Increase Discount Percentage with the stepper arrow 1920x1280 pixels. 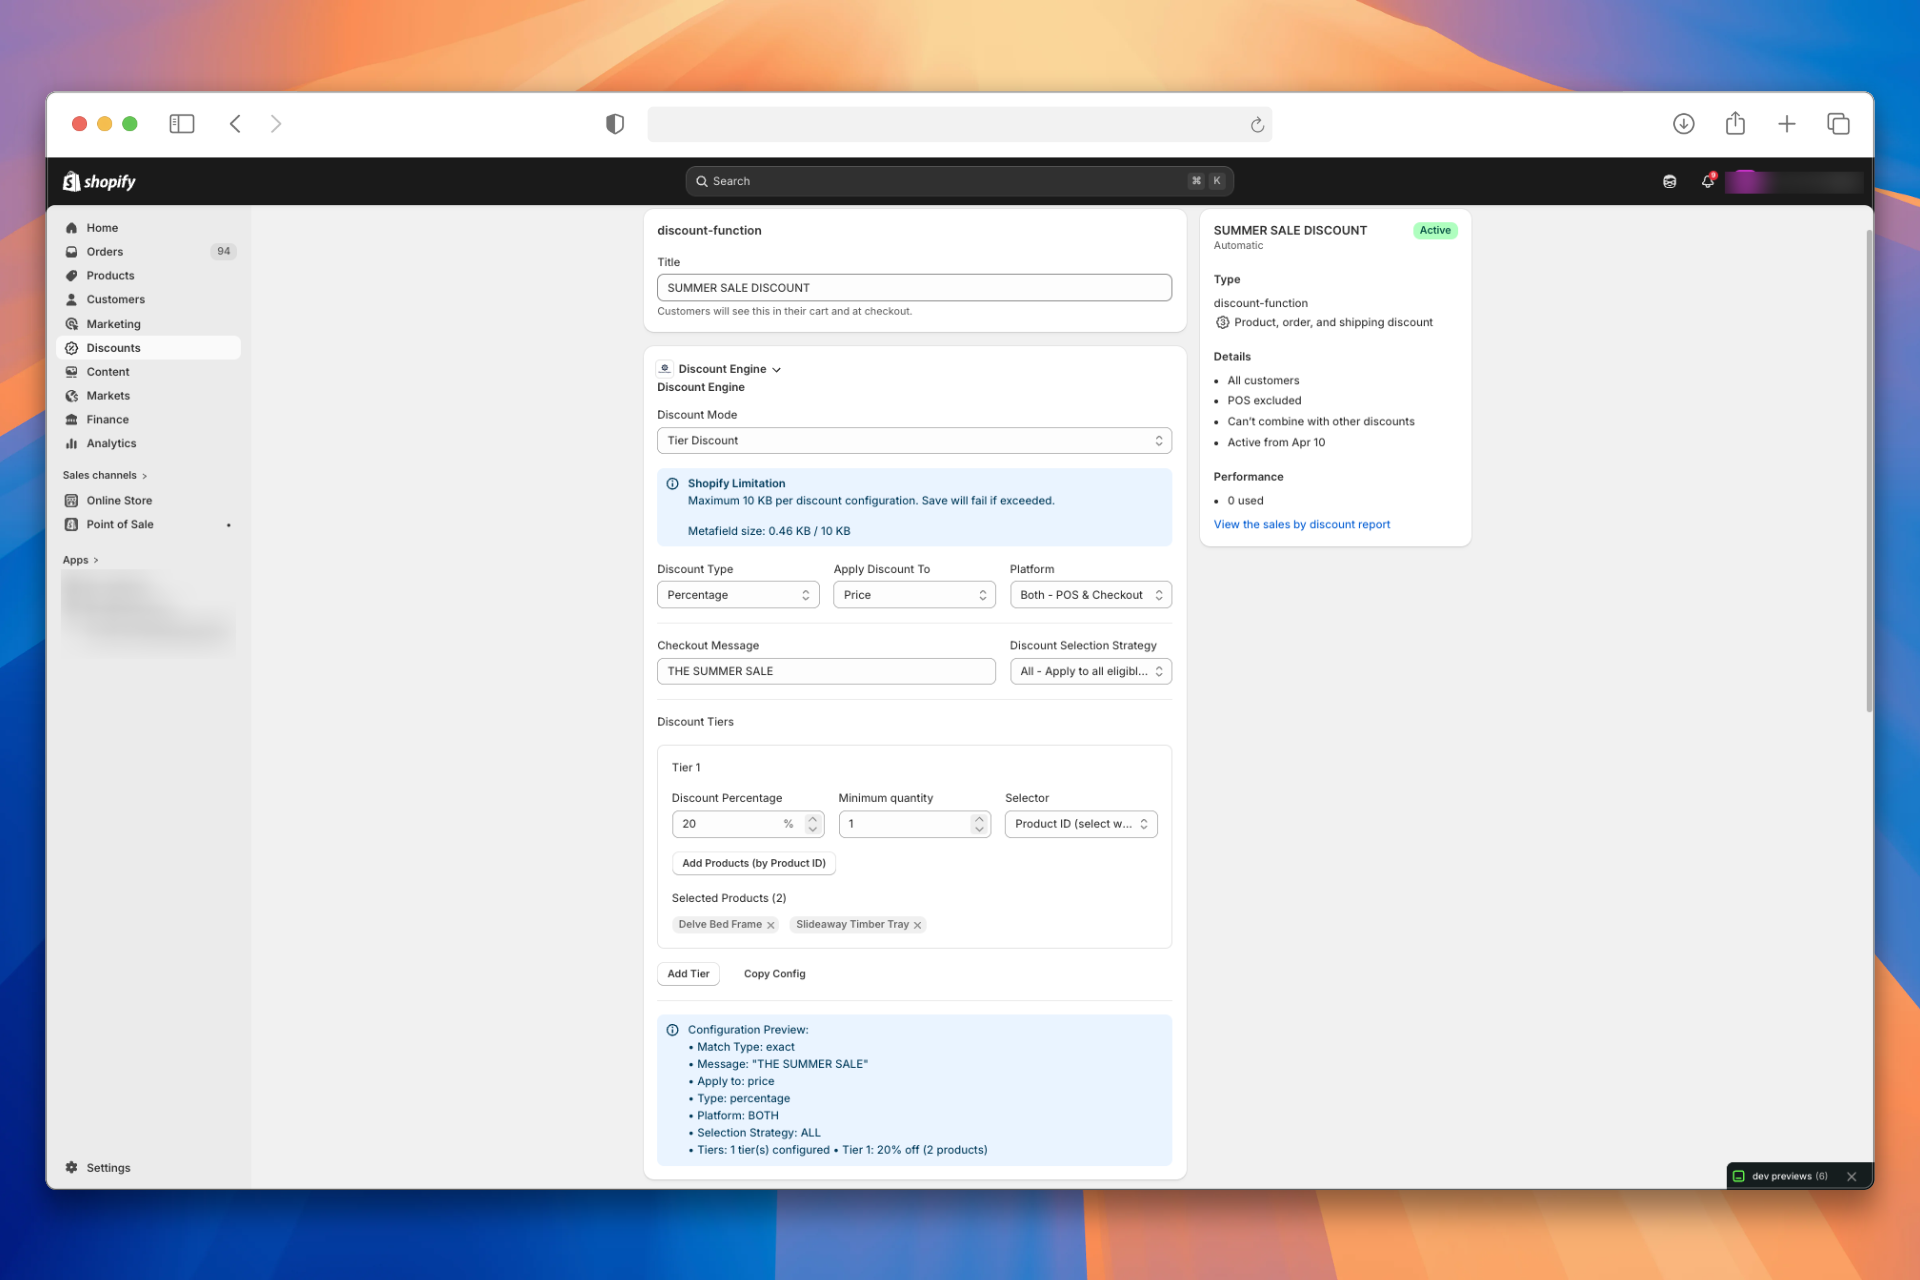[811, 818]
